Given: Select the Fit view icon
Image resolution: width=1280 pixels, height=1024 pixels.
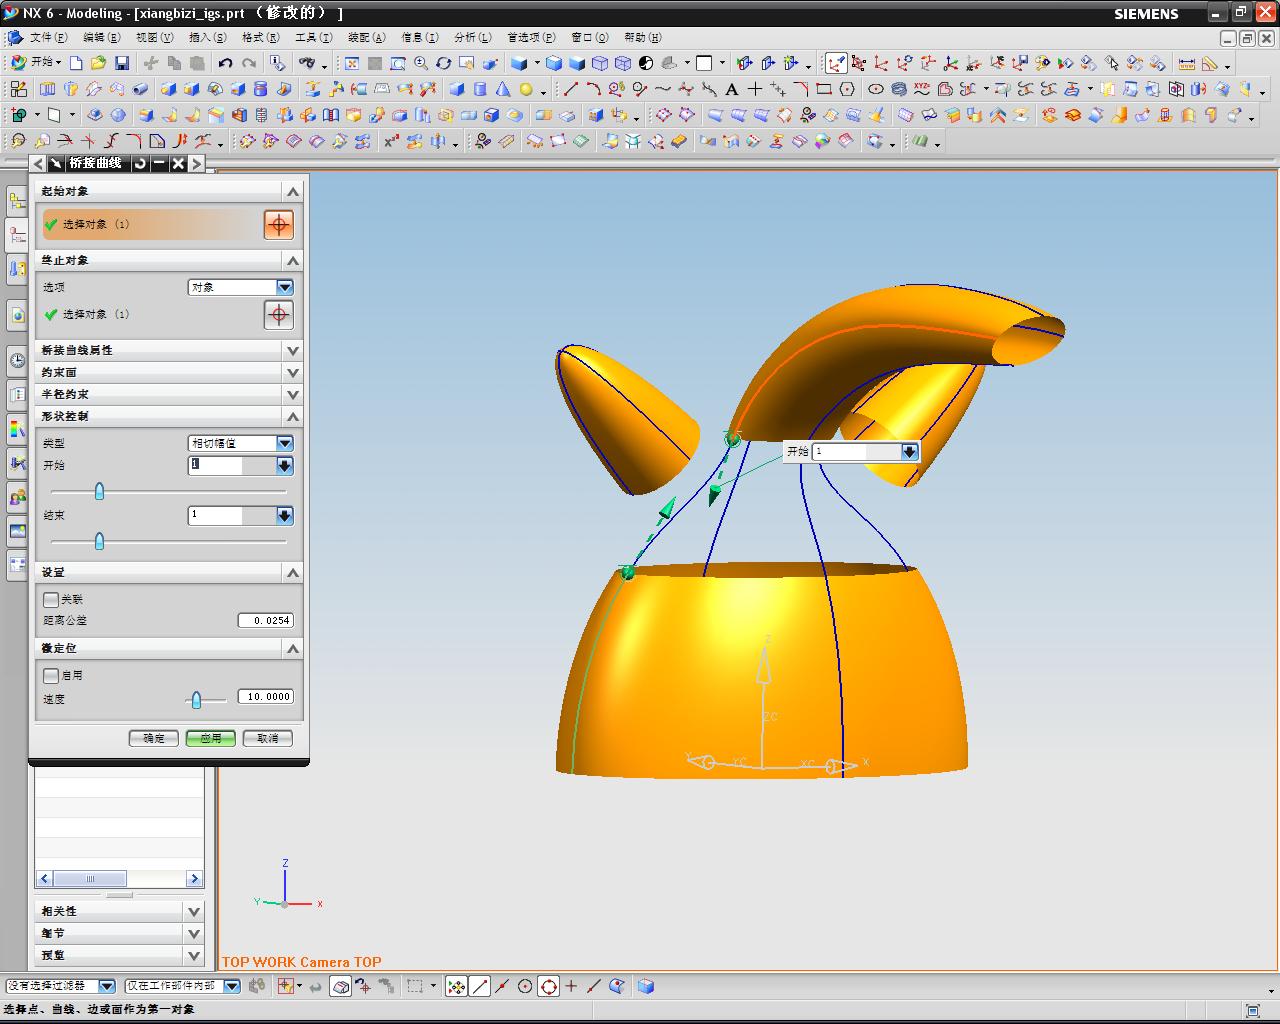Looking at the screenshot, I should (352, 63).
